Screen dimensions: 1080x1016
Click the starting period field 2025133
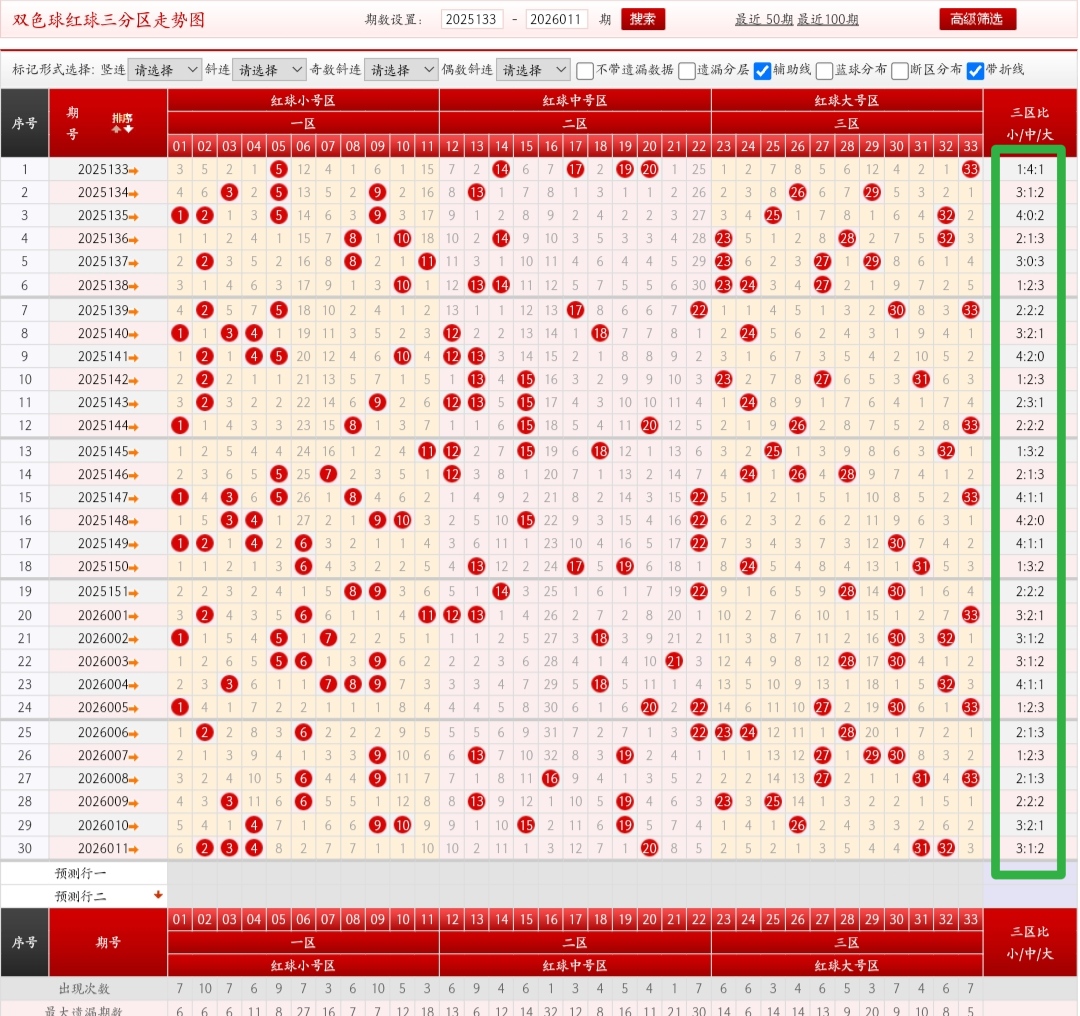pos(472,20)
